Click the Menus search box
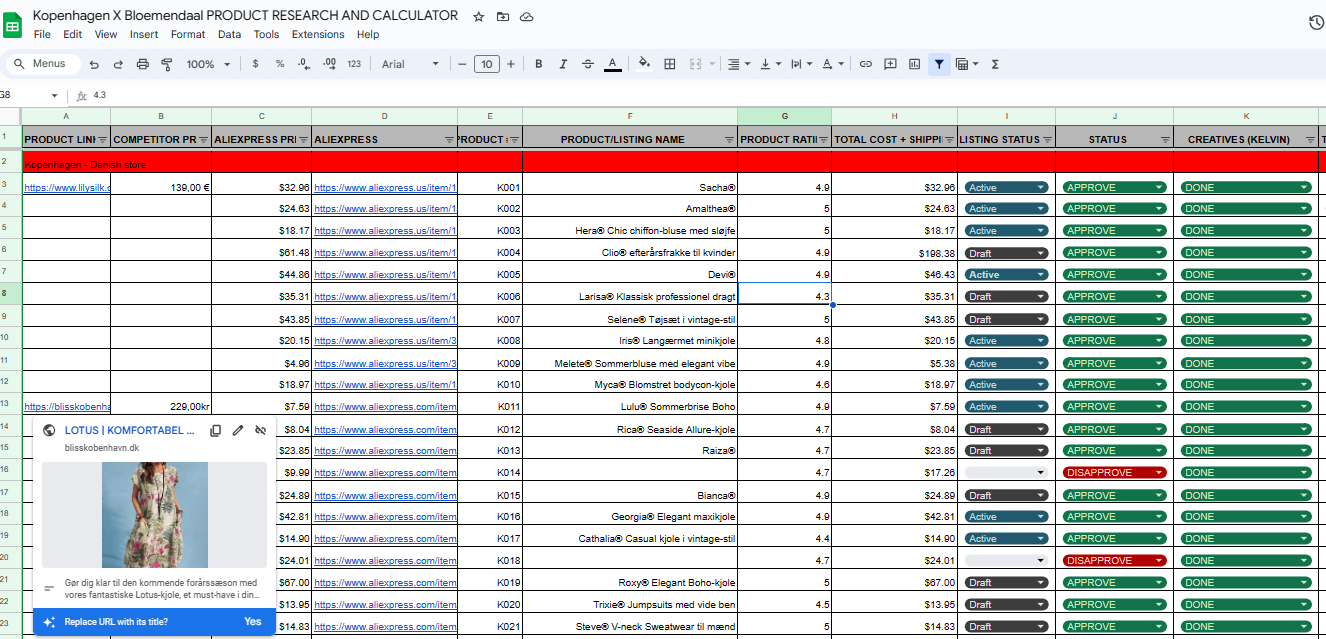Viewport: 1326px width, 639px height. point(42,64)
